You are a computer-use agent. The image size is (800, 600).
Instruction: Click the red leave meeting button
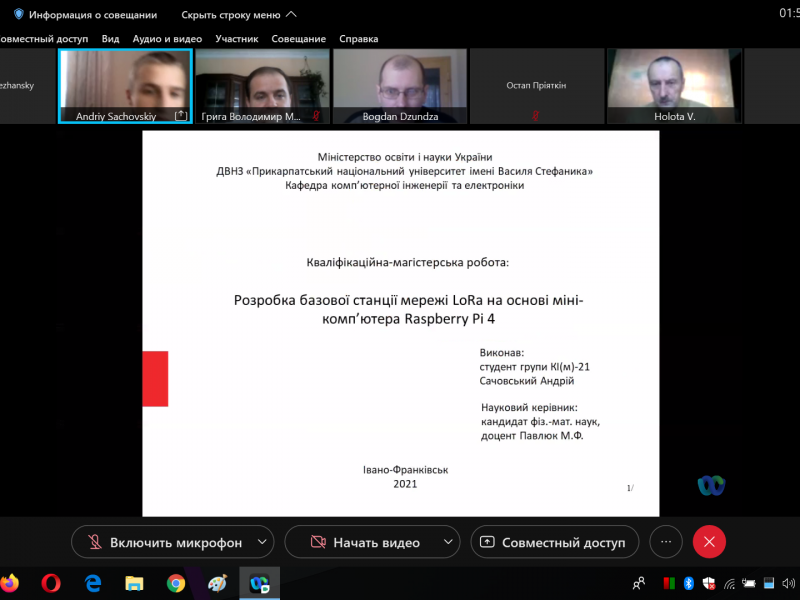pos(709,542)
